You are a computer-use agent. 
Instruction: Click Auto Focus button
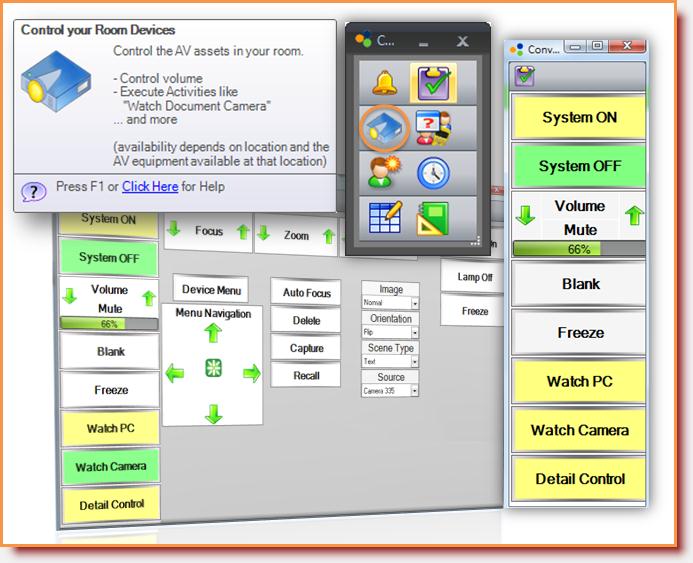point(306,293)
